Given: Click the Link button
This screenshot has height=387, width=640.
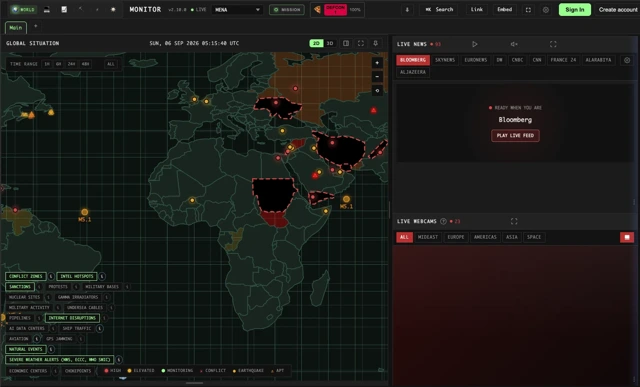Looking at the screenshot, I should tap(477, 9).
